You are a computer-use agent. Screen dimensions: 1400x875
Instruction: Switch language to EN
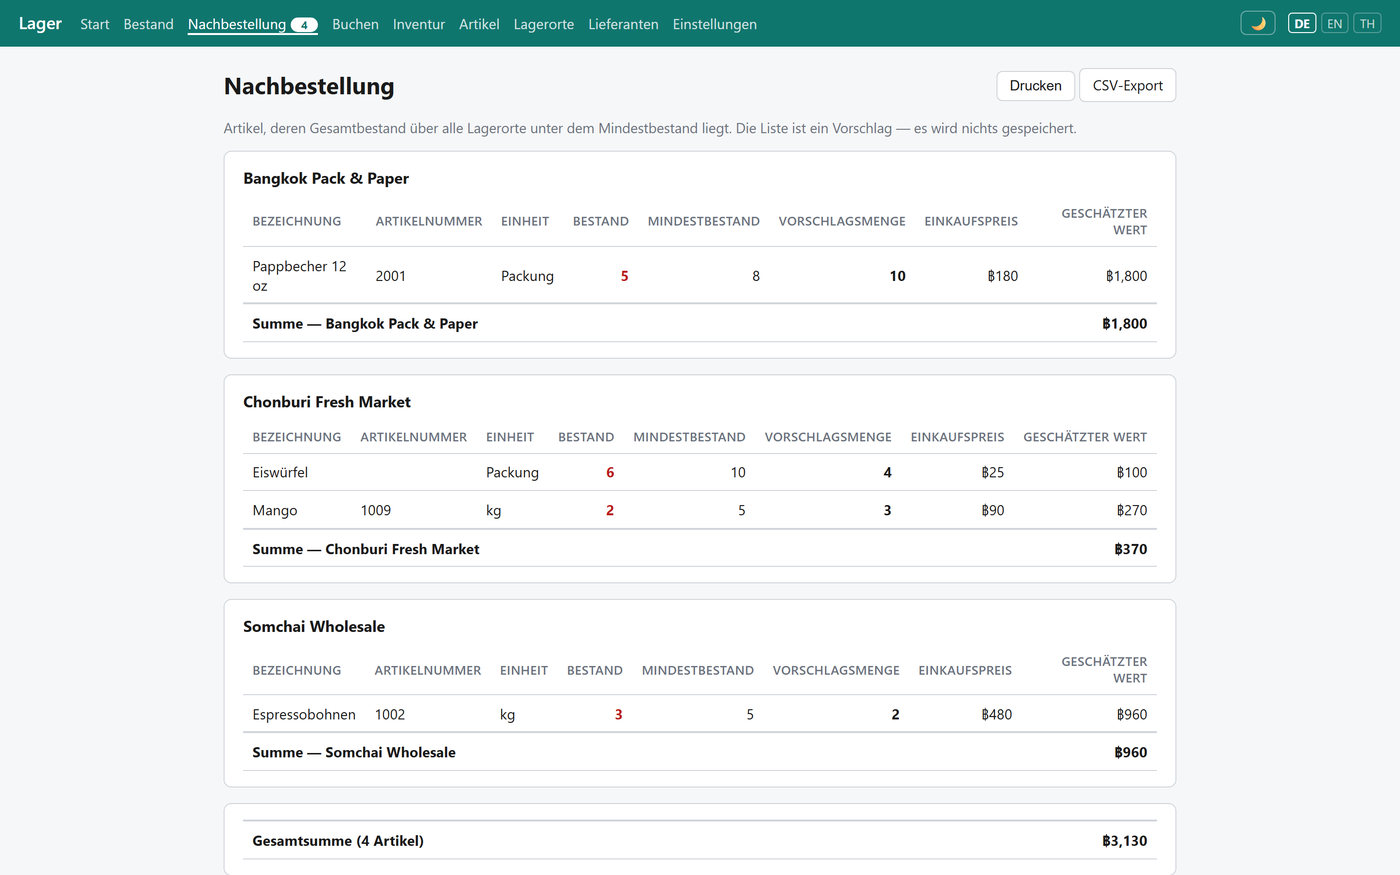(x=1334, y=23)
